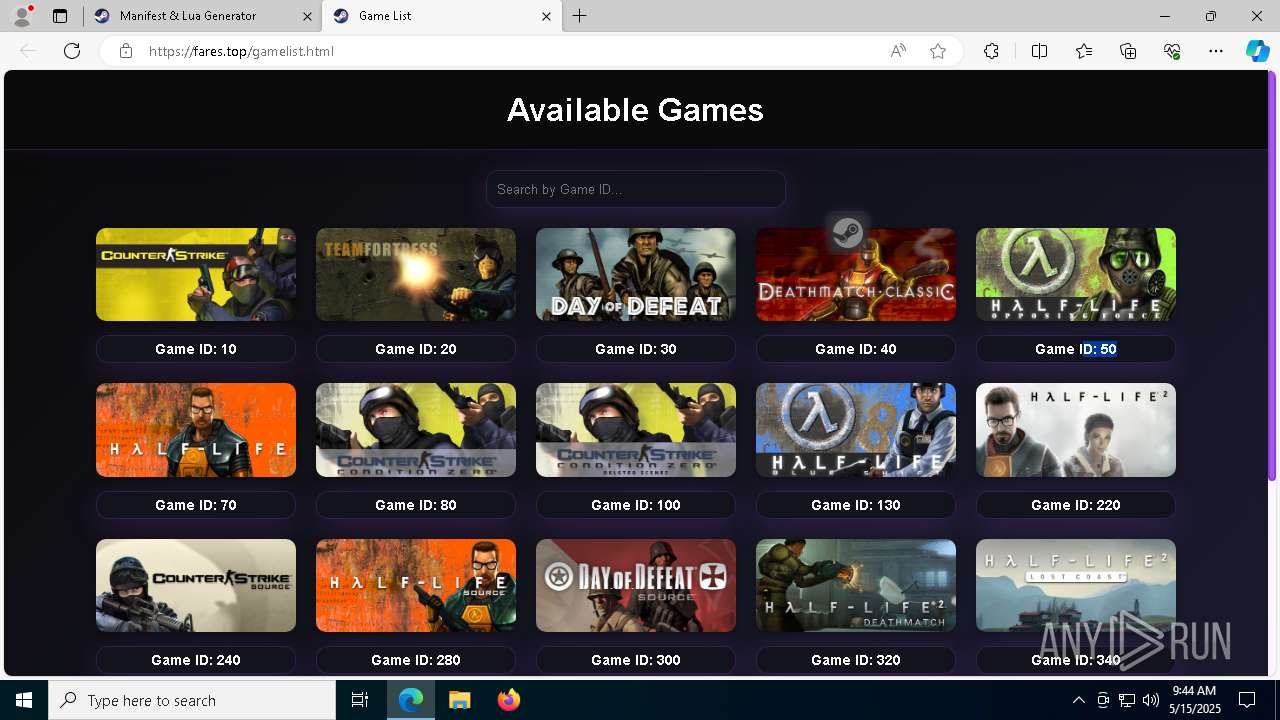
Task: Open Half-Life 2 Lost Coast thumbnail
Action: tap(1076, 585)
